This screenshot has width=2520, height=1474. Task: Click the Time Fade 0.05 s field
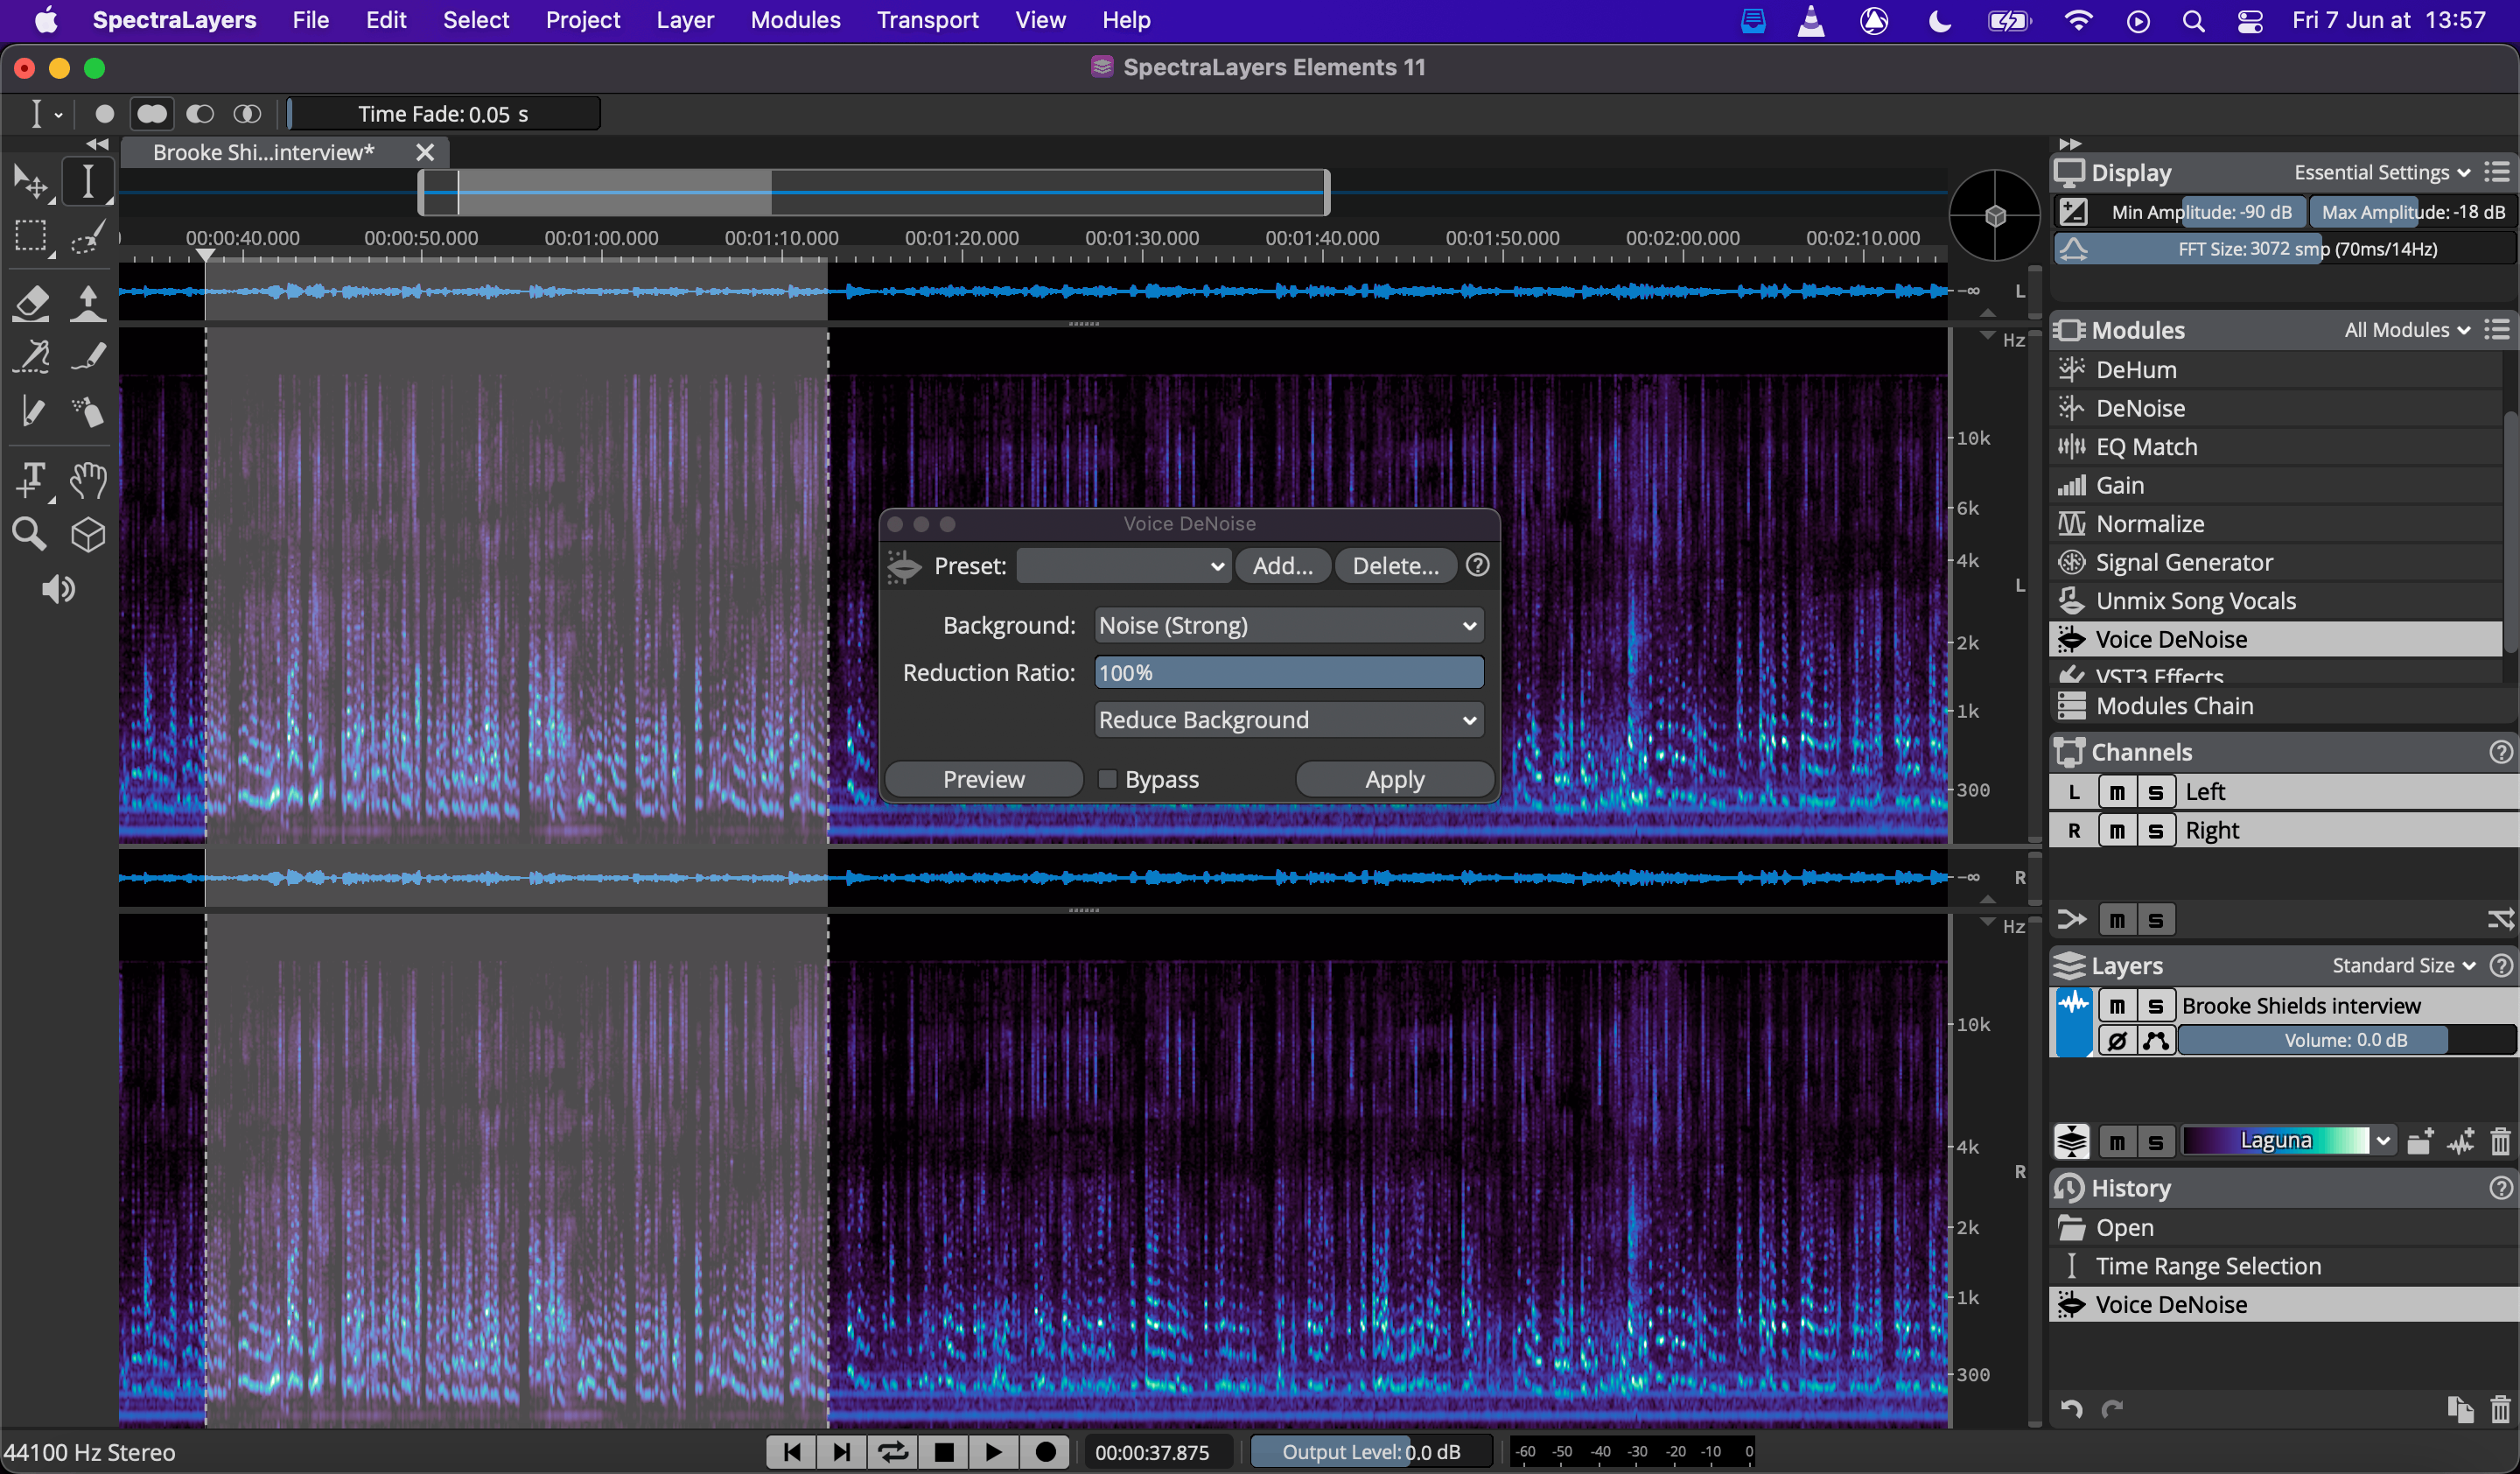click(x=443, y=114)
